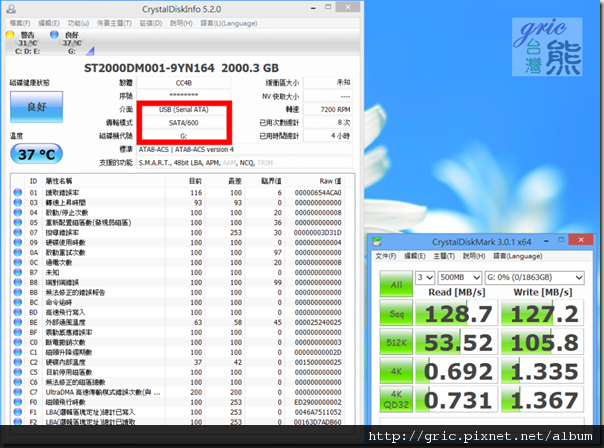Click the status orb for attribute C5

coord(18,372)
